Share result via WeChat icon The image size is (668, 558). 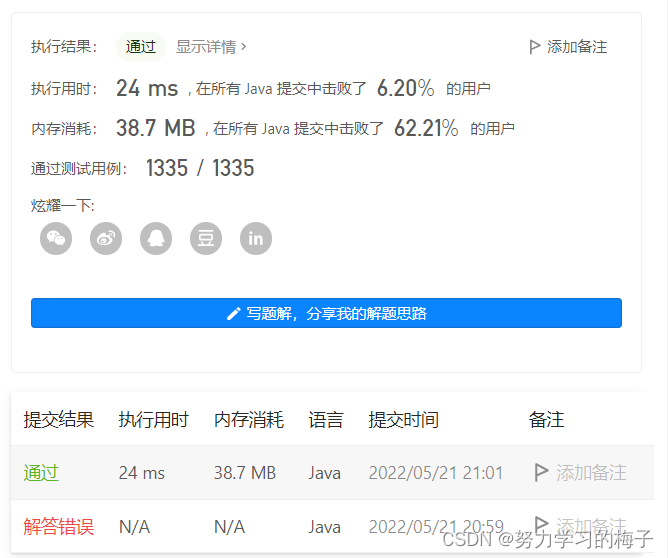[x=56, y=239]
